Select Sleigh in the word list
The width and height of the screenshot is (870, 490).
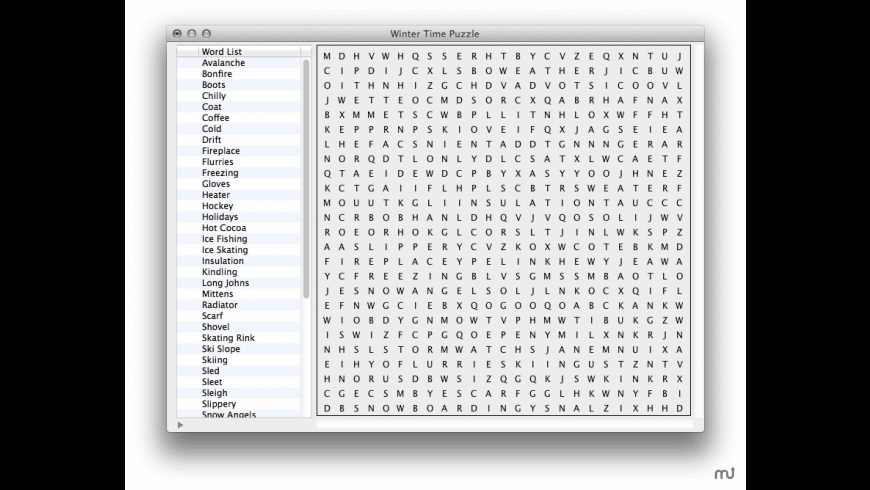click(239, 393)
